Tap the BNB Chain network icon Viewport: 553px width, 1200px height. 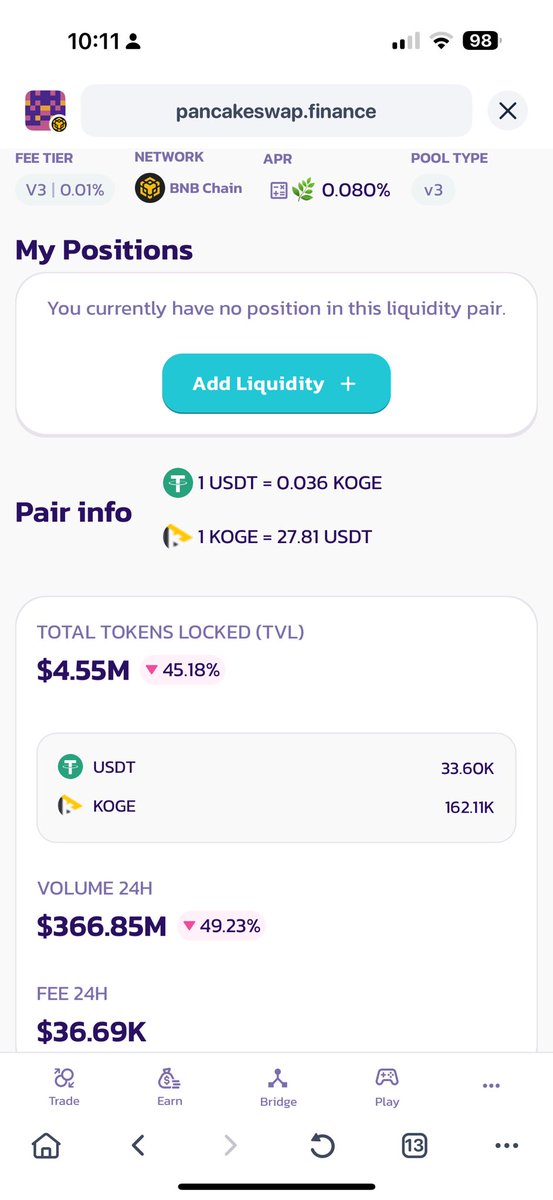pos(150,188)
